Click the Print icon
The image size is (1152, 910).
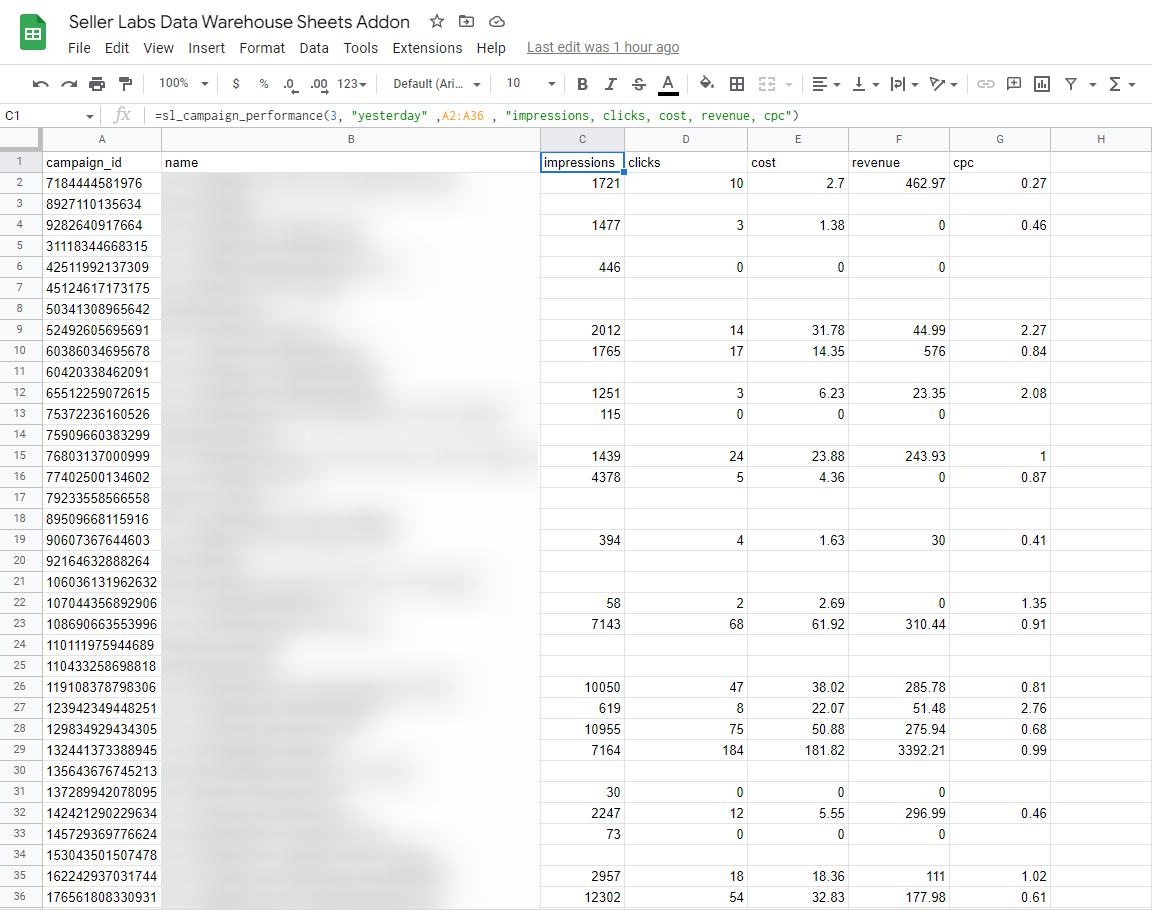pyautogui.click(x=97, y=84)
